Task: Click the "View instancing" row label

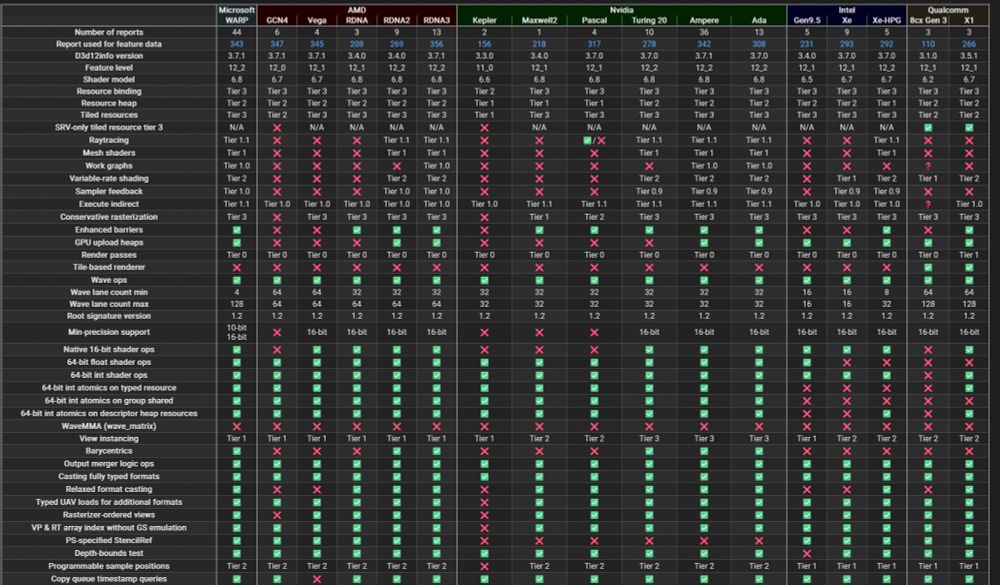Action: (x=108, y=439)
